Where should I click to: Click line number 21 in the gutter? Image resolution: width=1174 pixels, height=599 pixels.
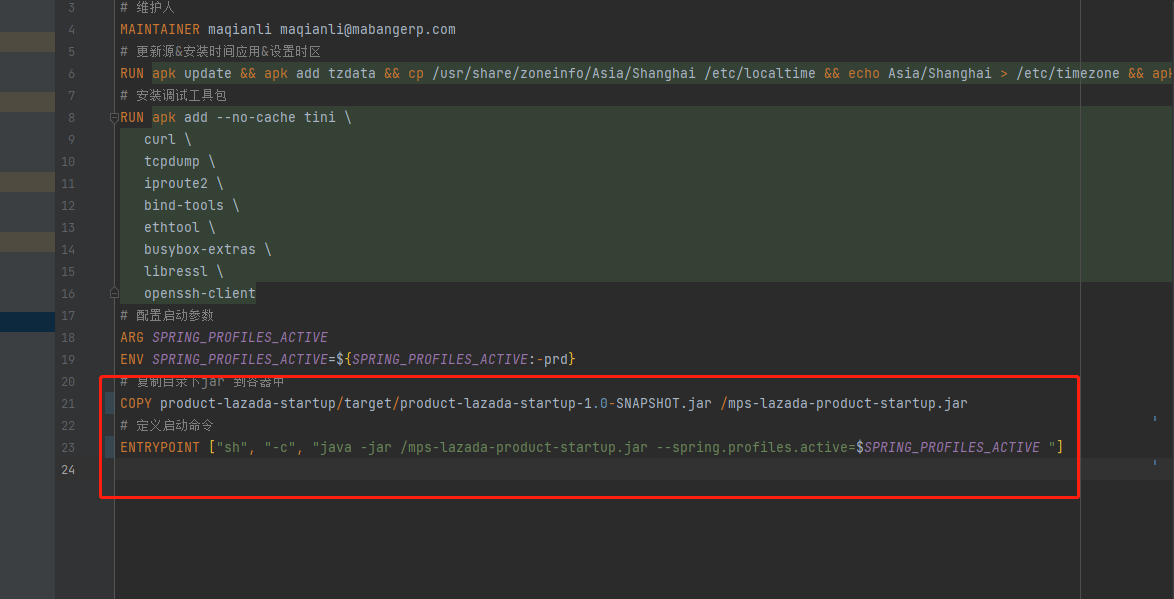pos(68,404)
